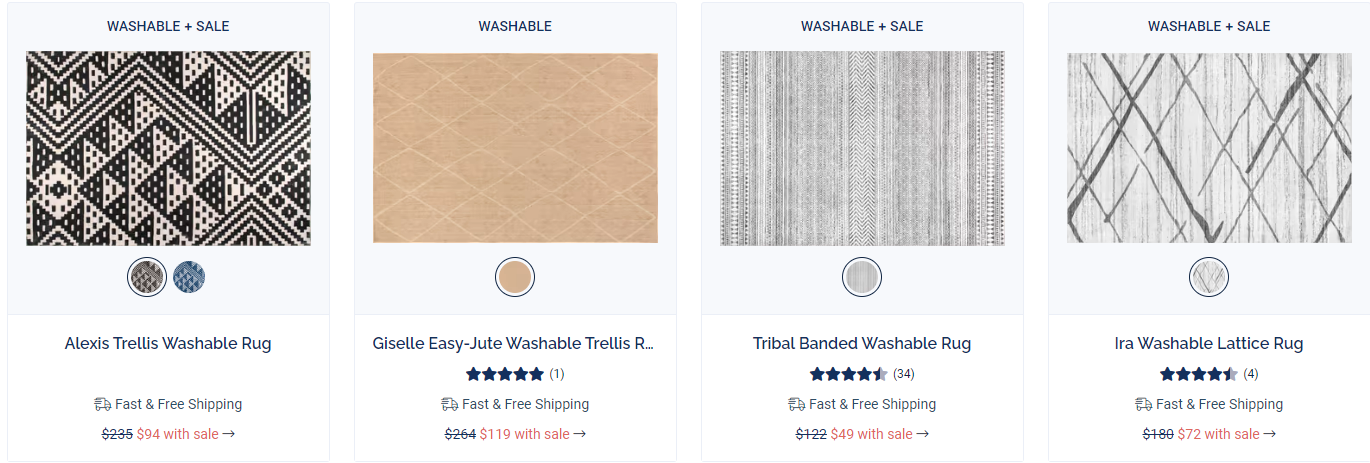1370x463 pixels.
Task: Click the Ira Washable Lattice Rug title
Action: [1209, 343]
